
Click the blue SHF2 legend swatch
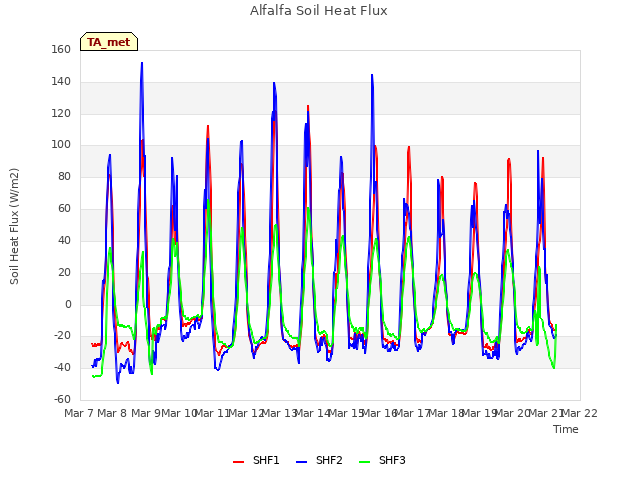click(x=301, y=462)
